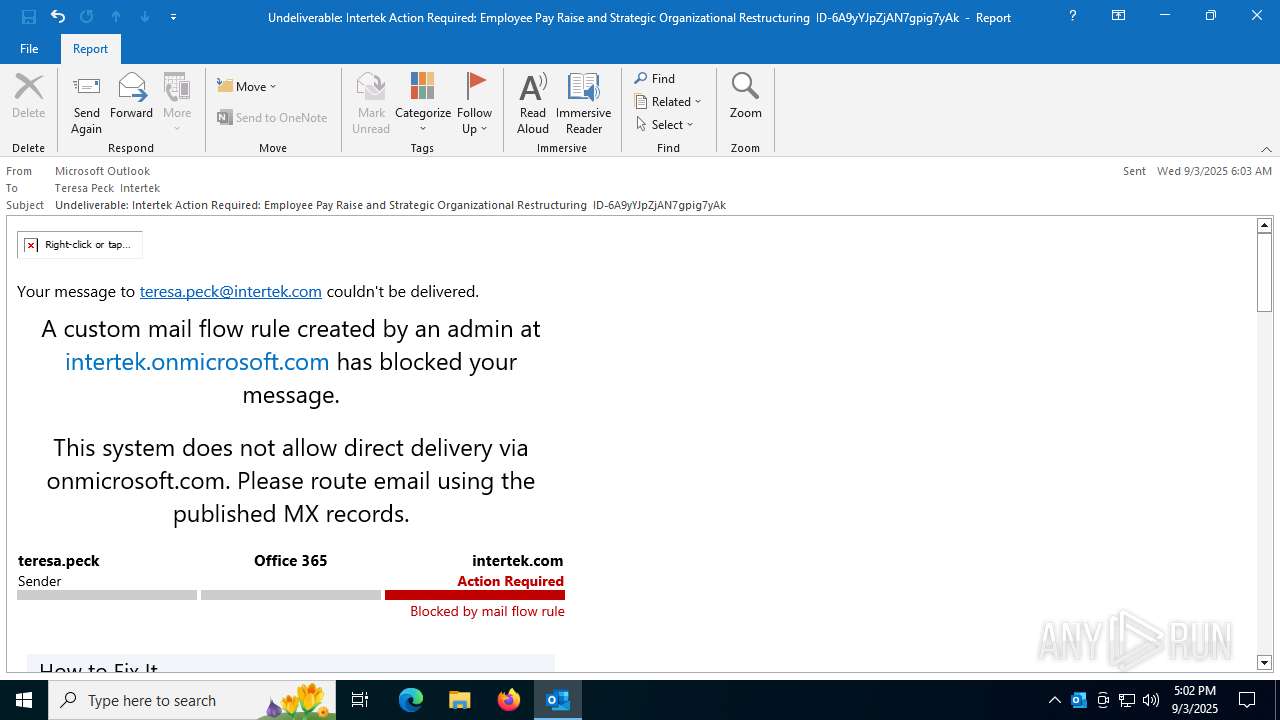
Task: Click the scrollbar up arrow of the message
Action: tap(1264, 225)
